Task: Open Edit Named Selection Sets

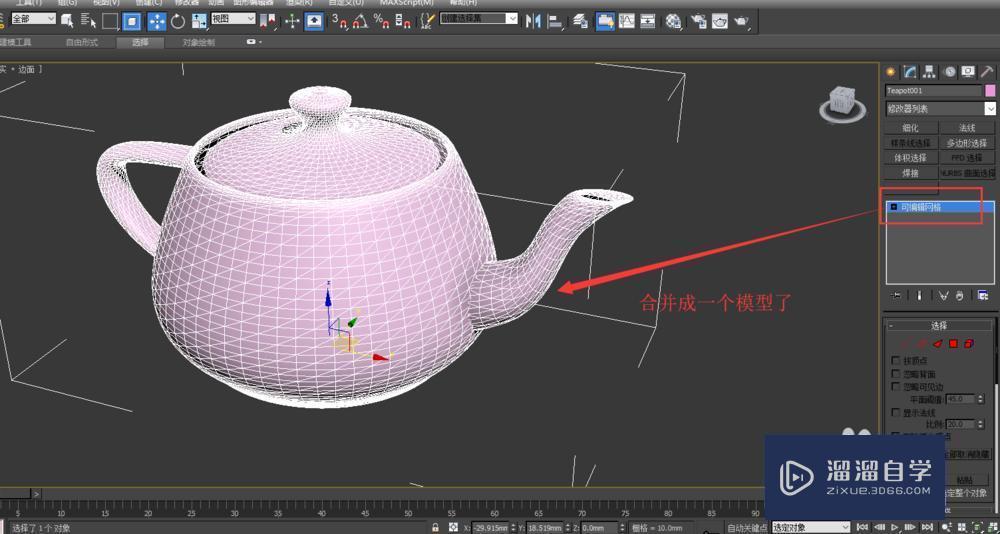Action: [x=428, y=20]
